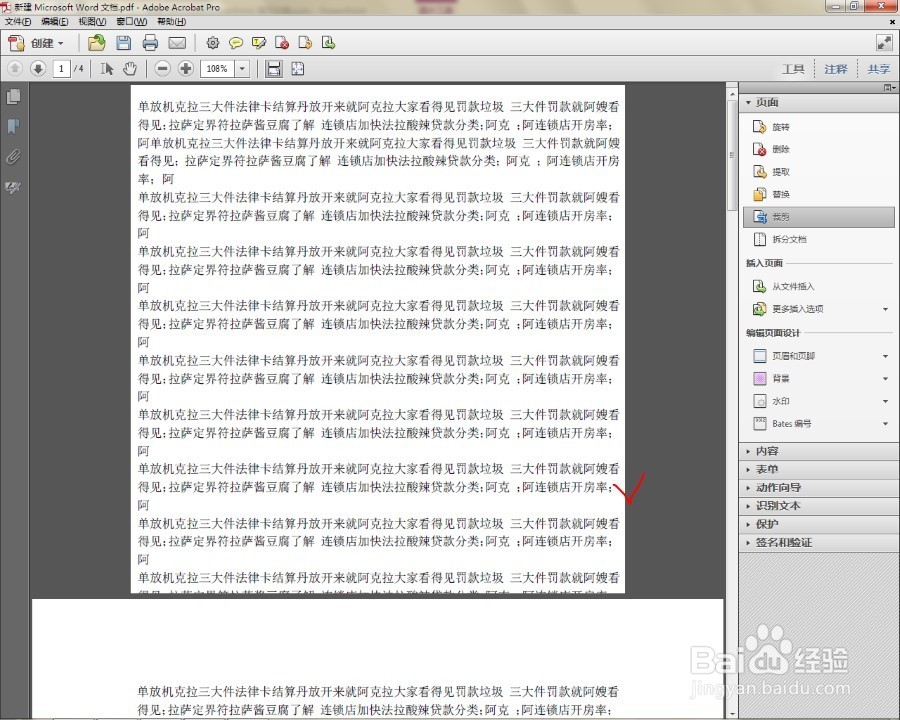The image size is (900, 720).
Task: Open the 帮助(H) menu
Action: pos(171,22)
